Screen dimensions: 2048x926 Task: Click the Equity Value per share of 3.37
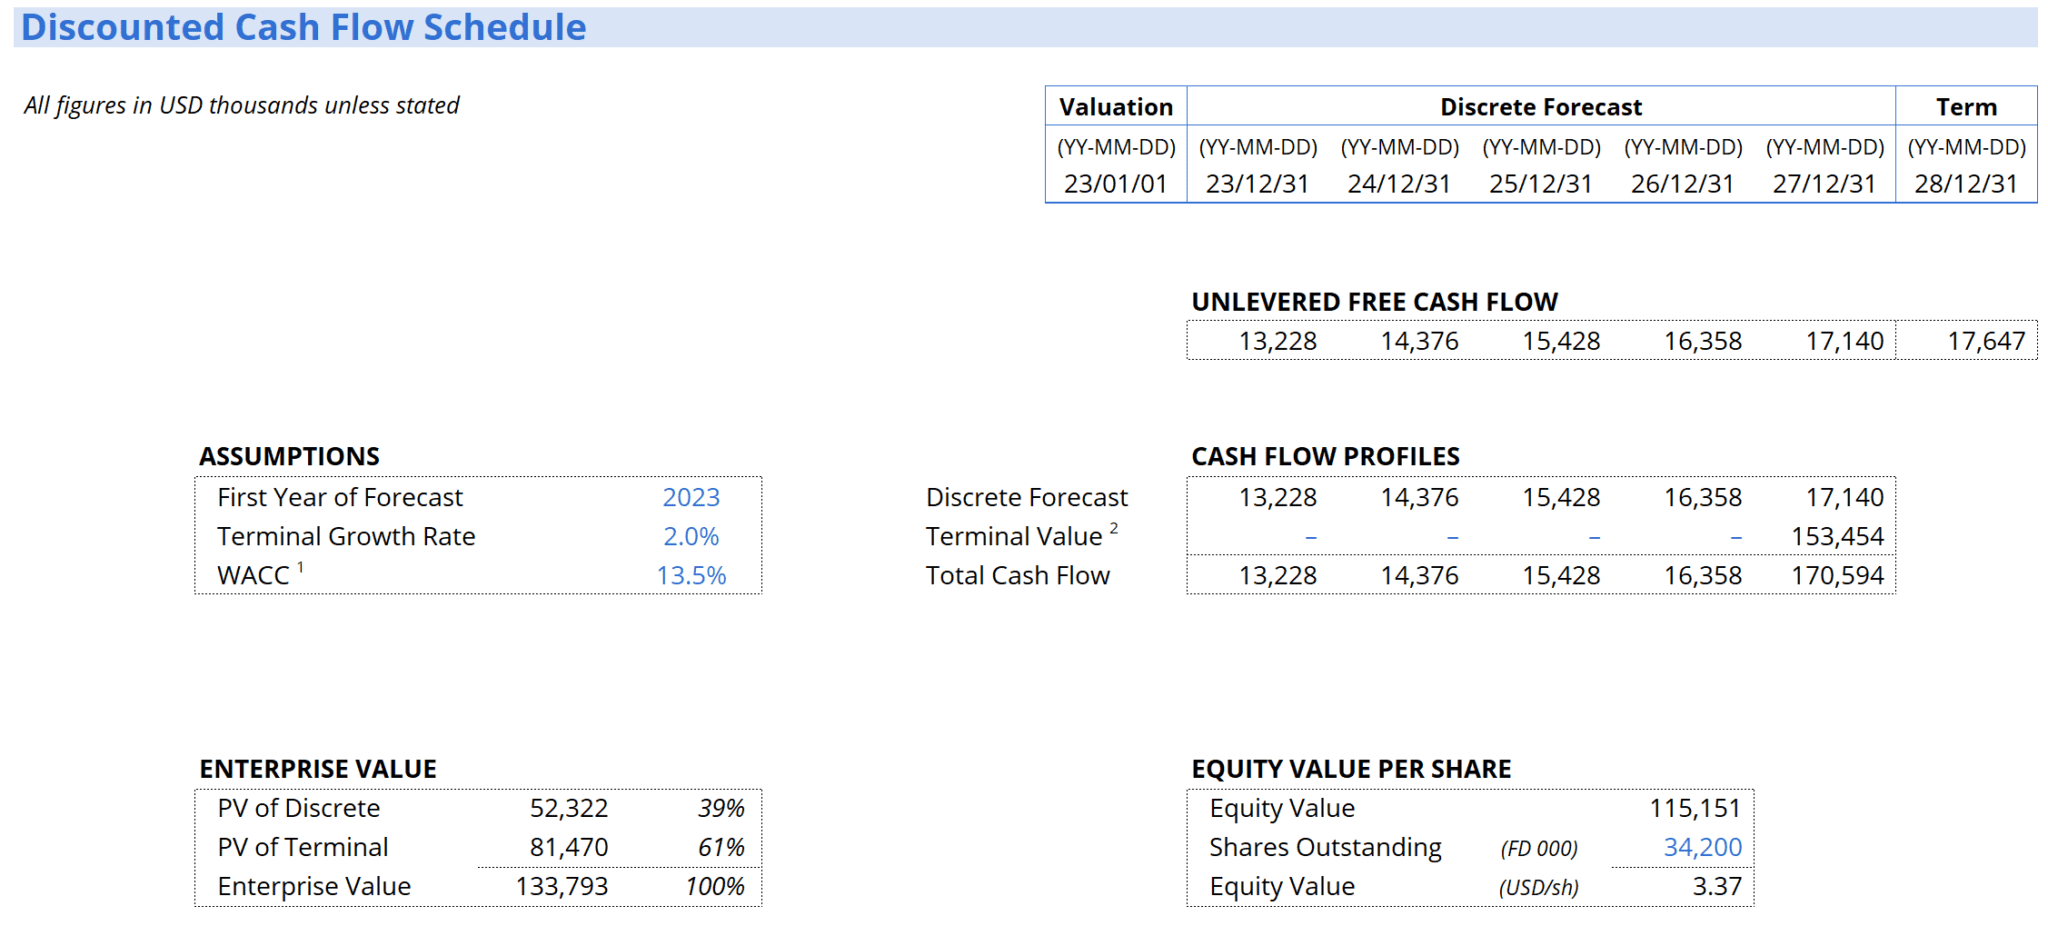(x=1721, y=886)
